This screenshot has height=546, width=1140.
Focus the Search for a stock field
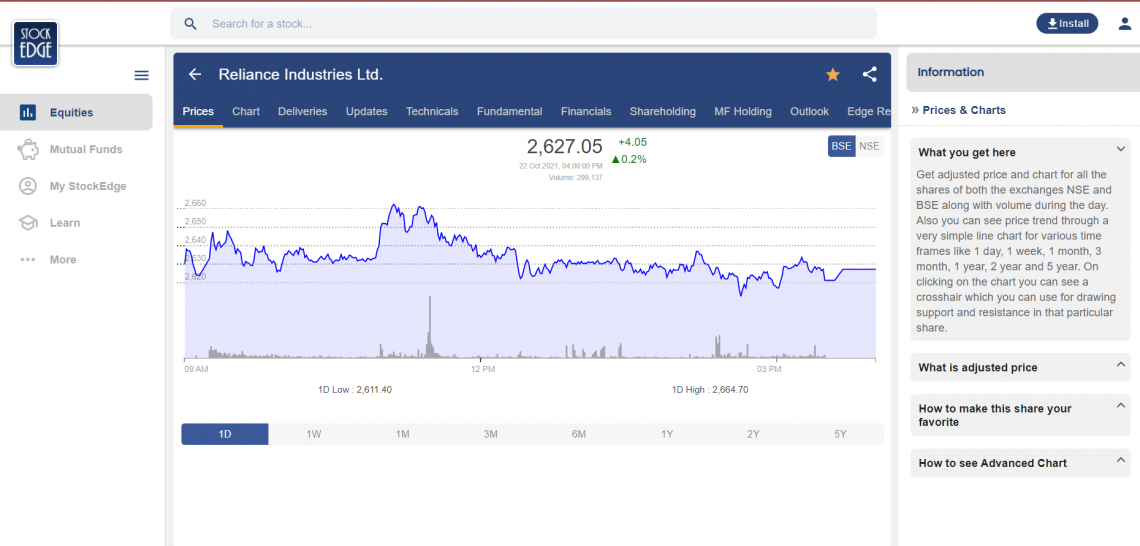click(523, 24)
